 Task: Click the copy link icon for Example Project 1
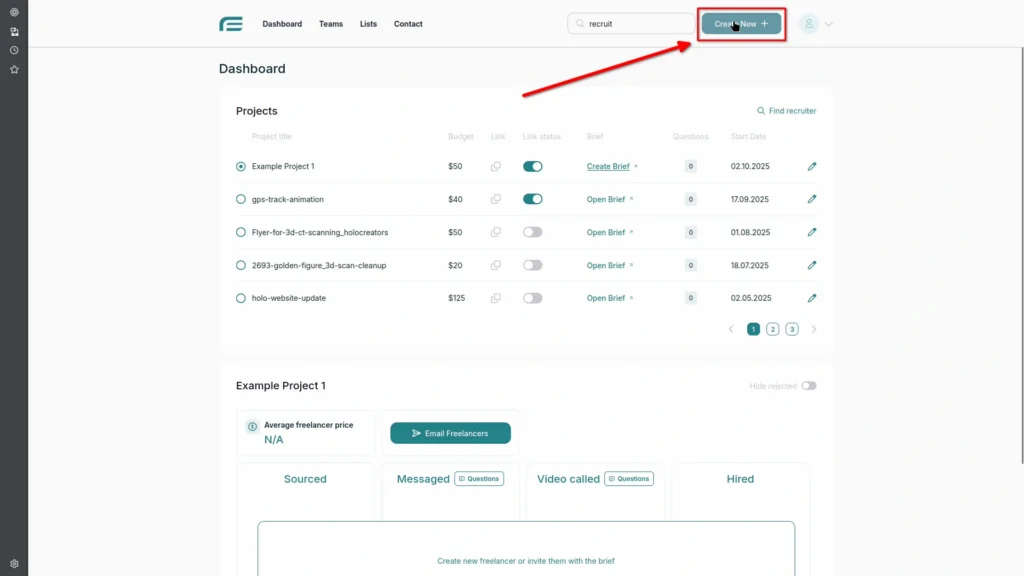click(x=496, y=166)
